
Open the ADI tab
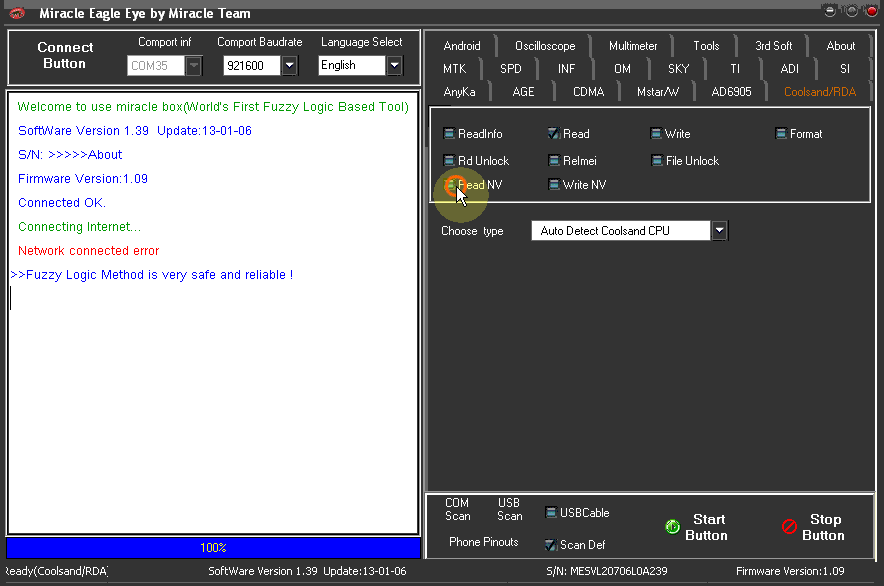tap(789, 69)
